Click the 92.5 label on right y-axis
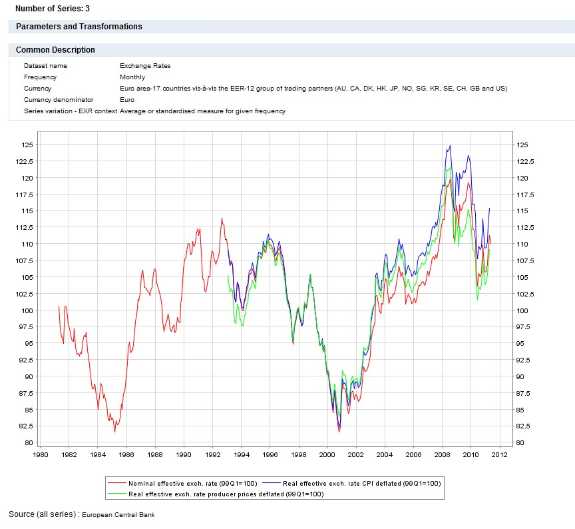Image resolution: width=575 pixels, height=529 pixels. tap(523, 360)
